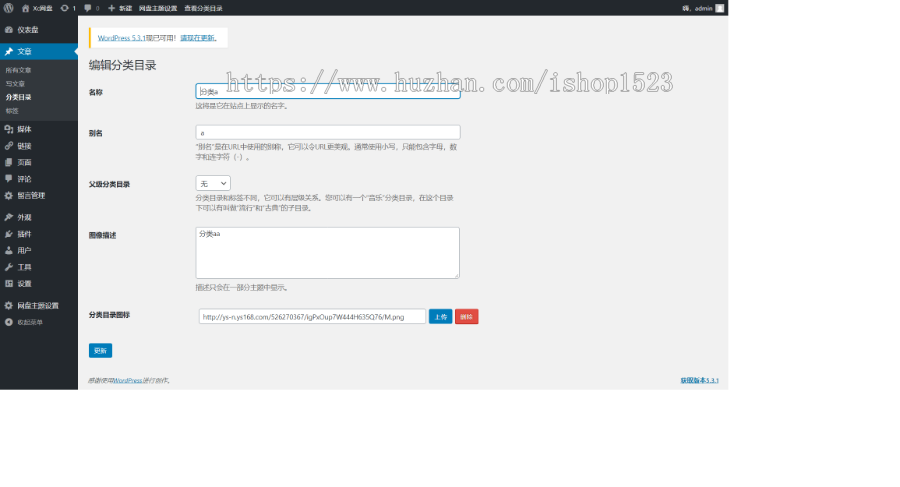This screenshot has width=900, height=487.
Task: Open 仪表盘 dashboard in sidebar
Action: [x=38, y=30]
